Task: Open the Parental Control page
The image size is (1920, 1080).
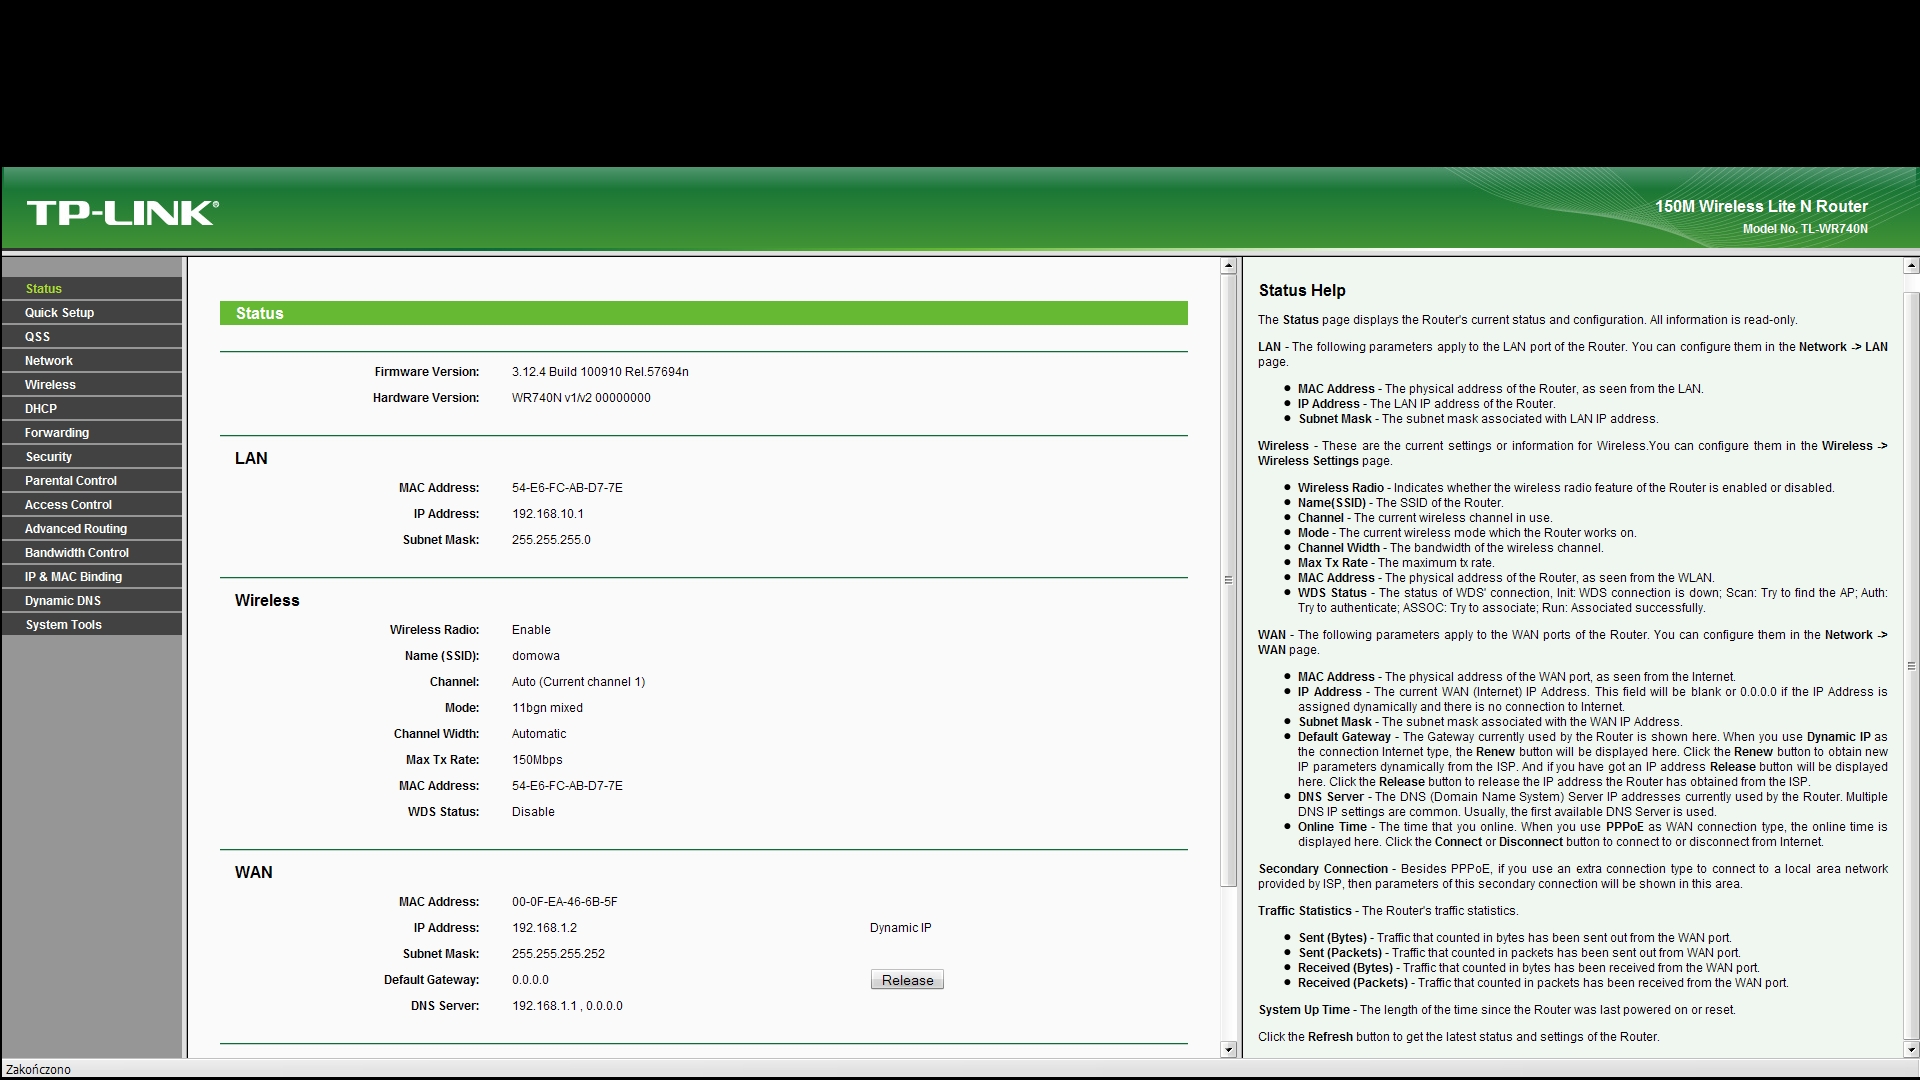Action: (71, 481)
